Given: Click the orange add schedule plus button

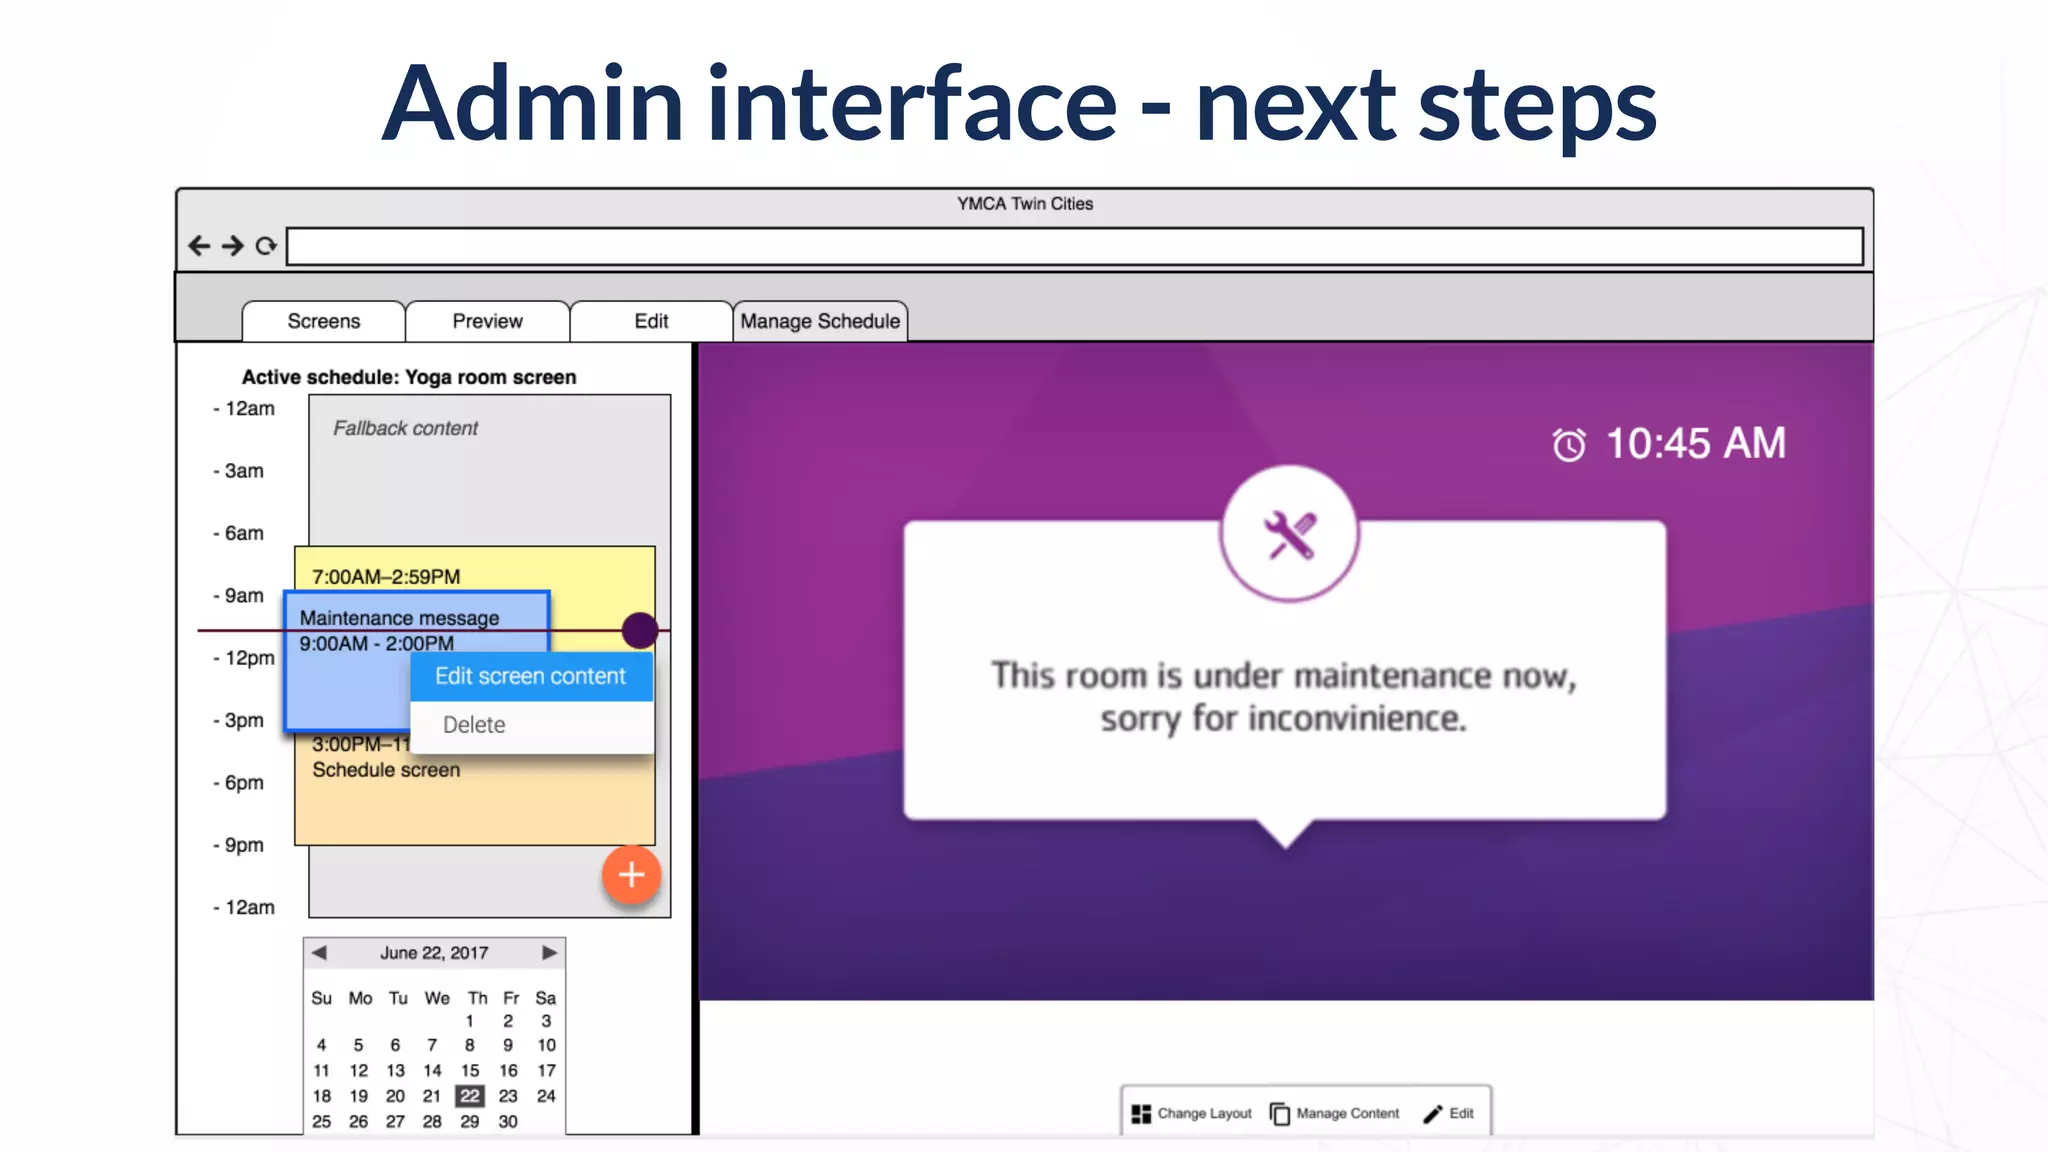Looking at the screenshot, I should pyautogui.click(x=631, y=875).
